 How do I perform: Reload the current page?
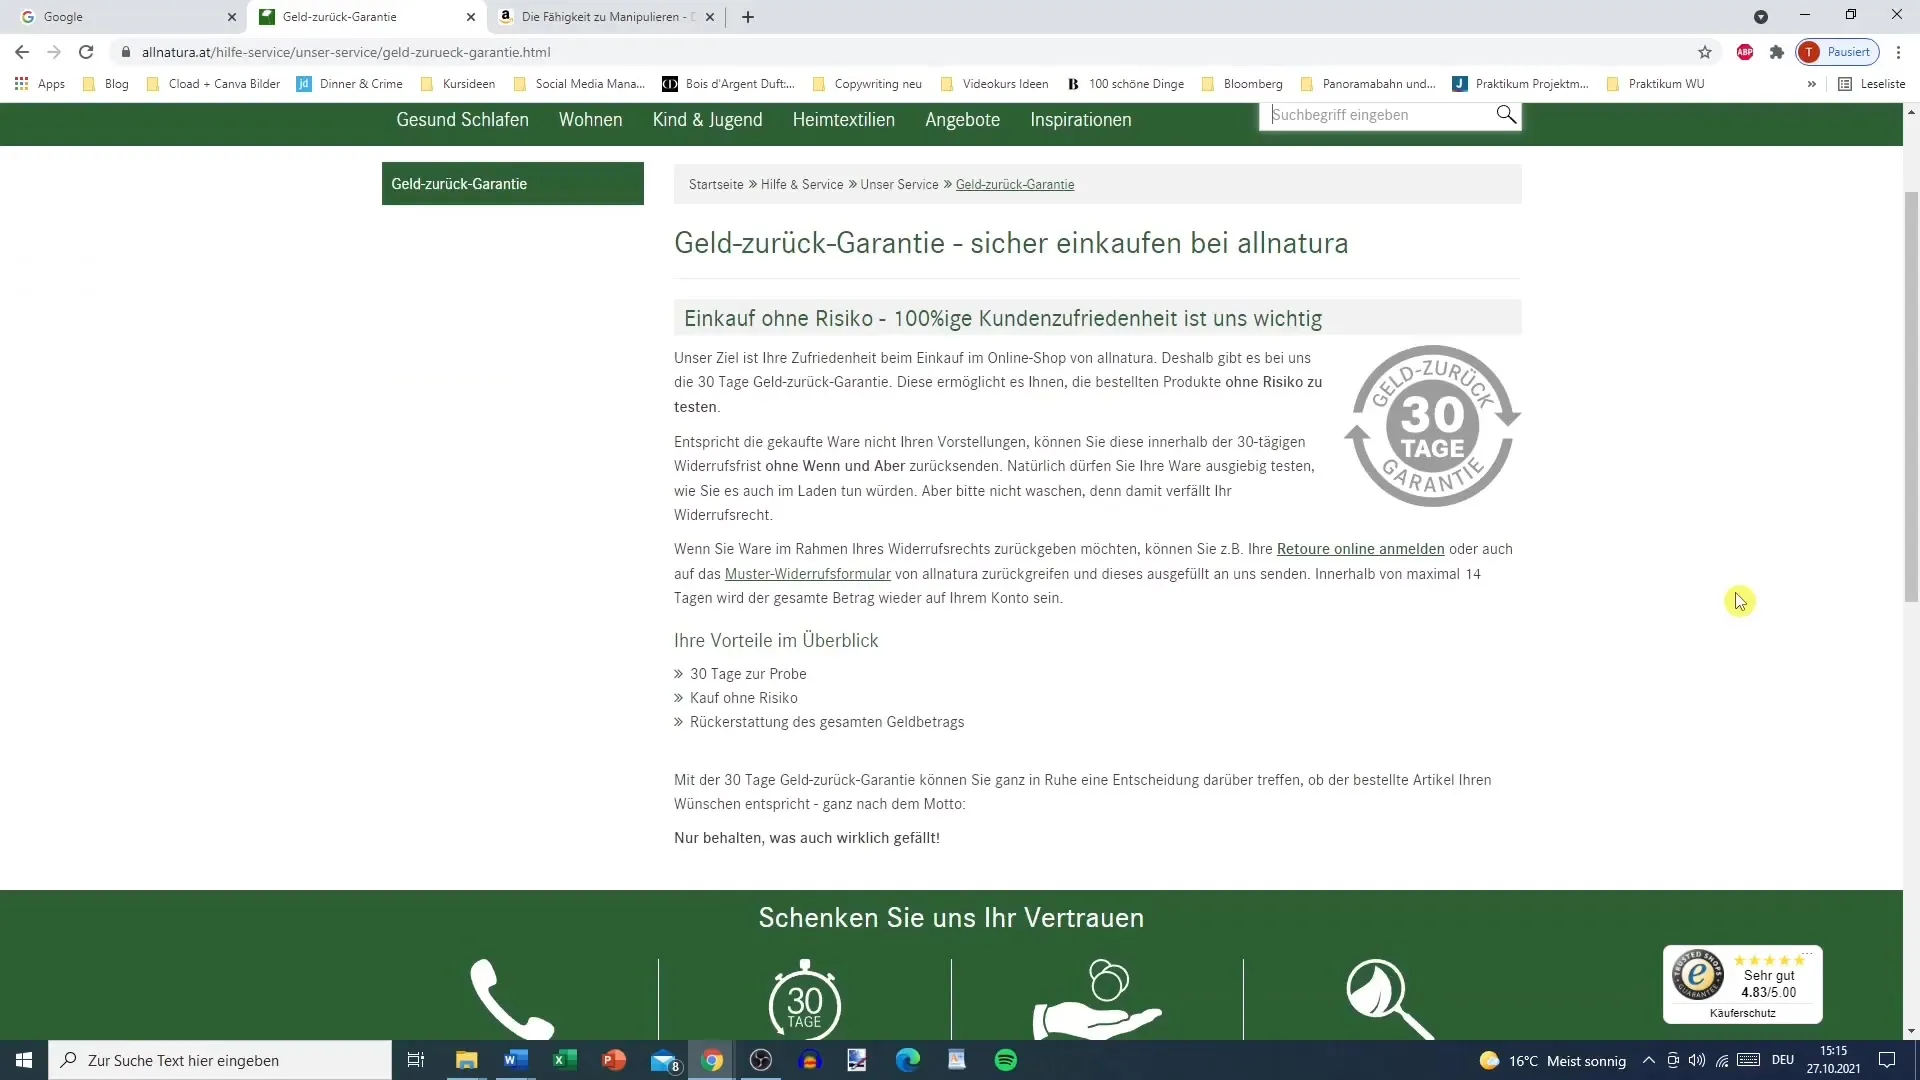point(86,52)
